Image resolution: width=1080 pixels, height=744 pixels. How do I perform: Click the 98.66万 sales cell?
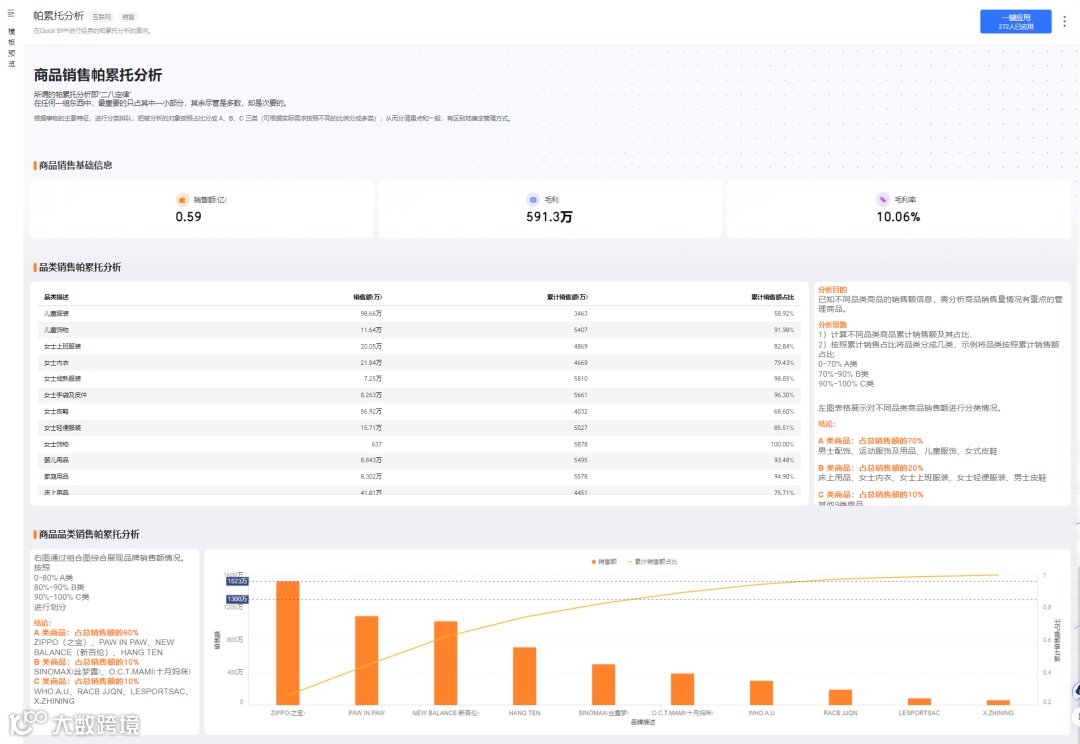click(x=371, y=313)
